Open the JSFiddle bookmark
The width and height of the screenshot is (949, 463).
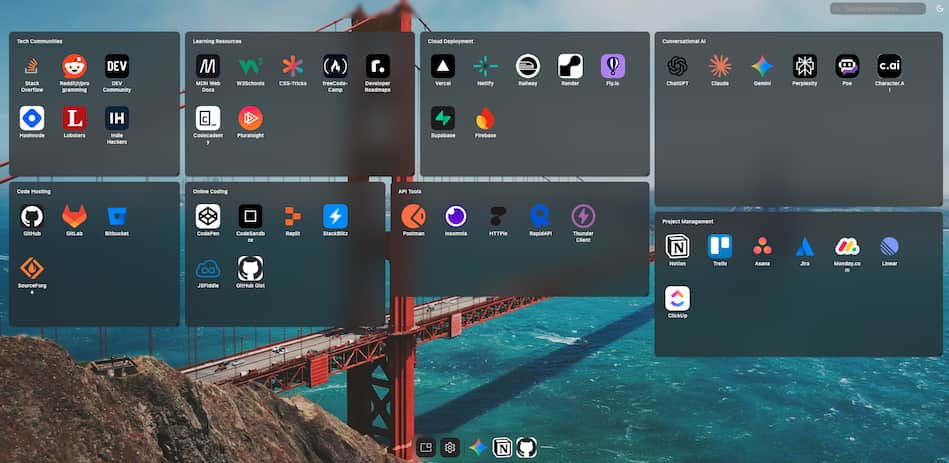coord(208,269)
